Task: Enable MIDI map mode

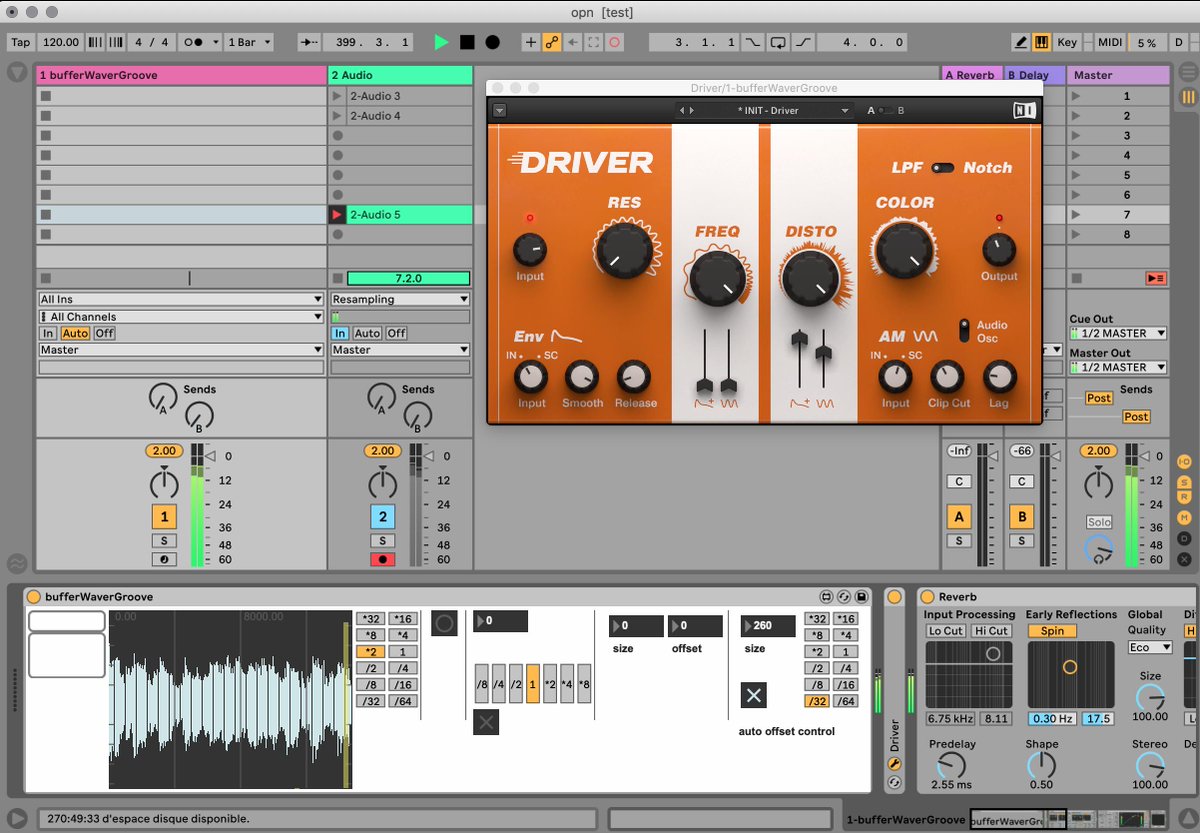Action: pyautogui.click(x=1110, y=42)
